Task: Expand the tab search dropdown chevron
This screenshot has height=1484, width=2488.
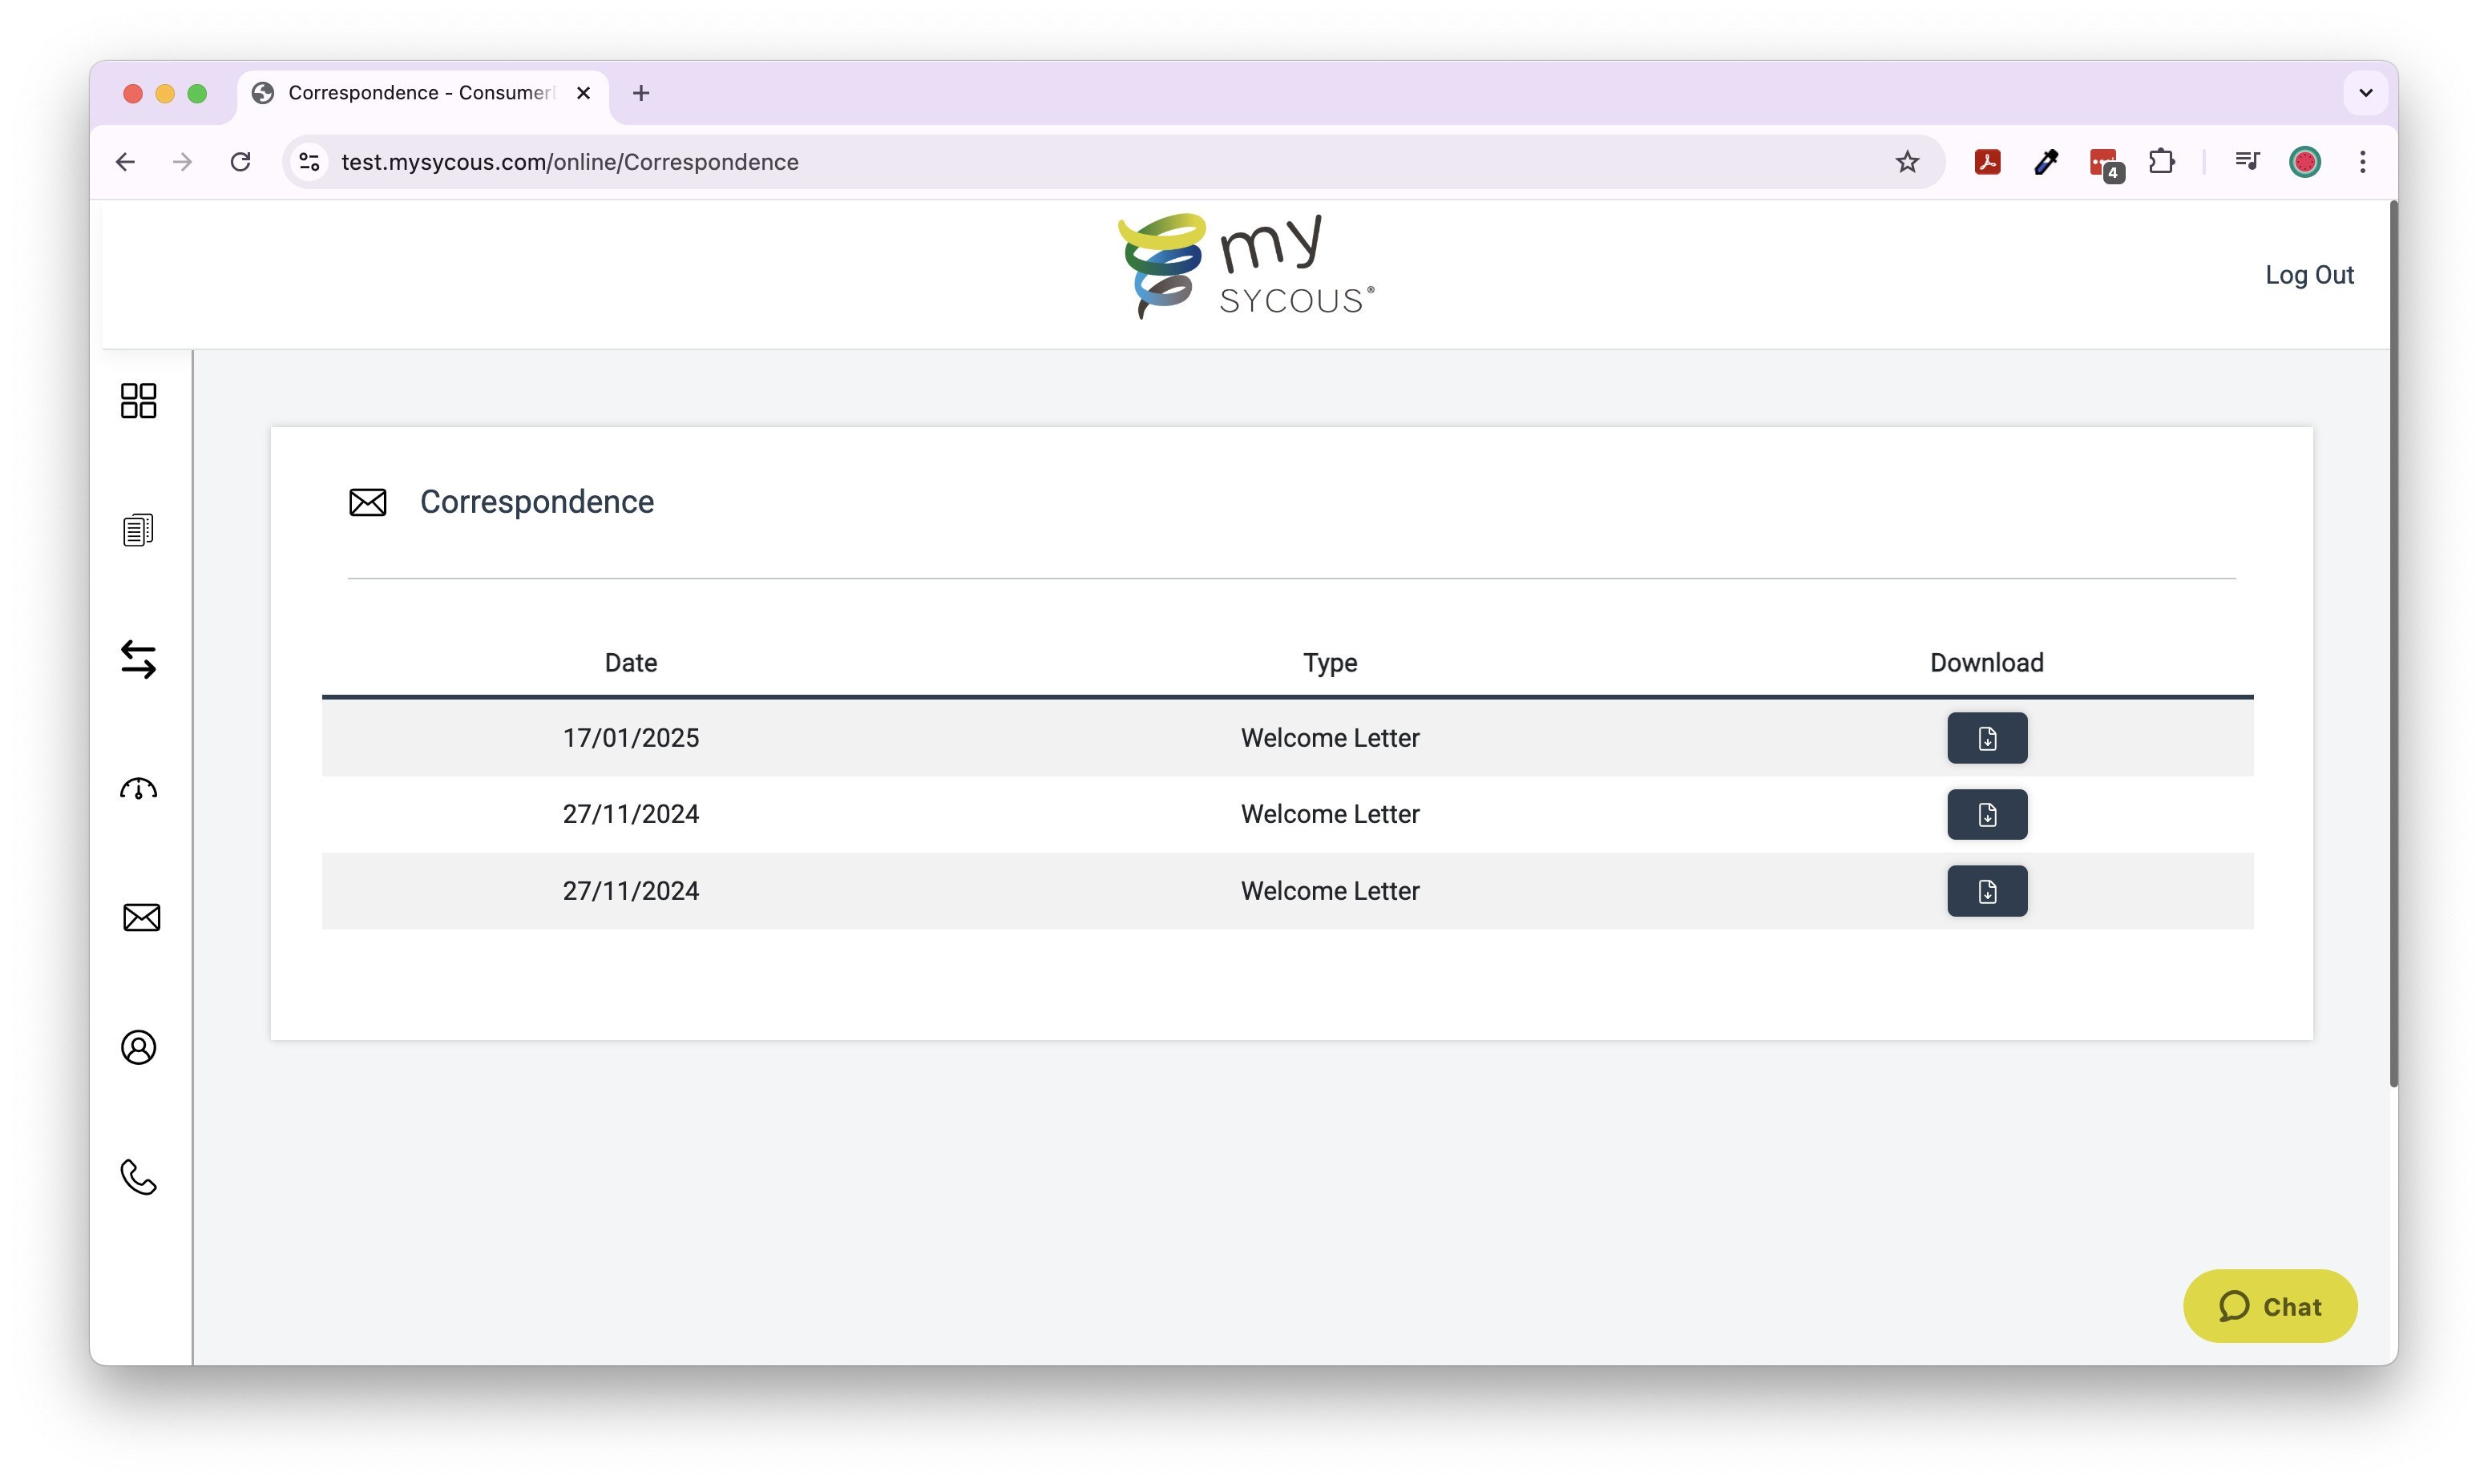Action: [x=2365, y=93]
